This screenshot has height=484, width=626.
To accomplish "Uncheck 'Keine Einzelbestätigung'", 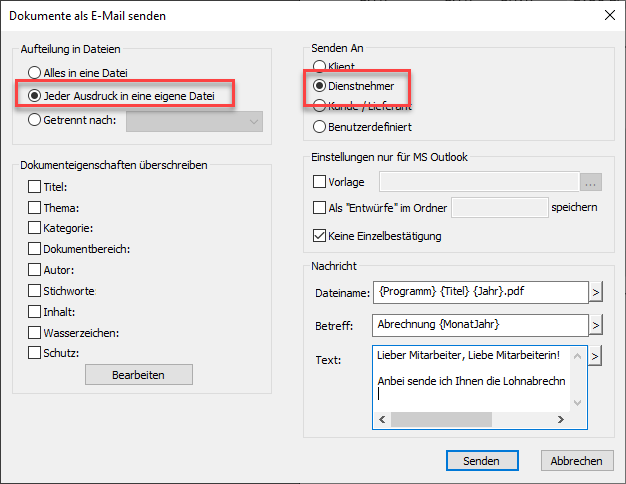I will click(x=320, y=236).
